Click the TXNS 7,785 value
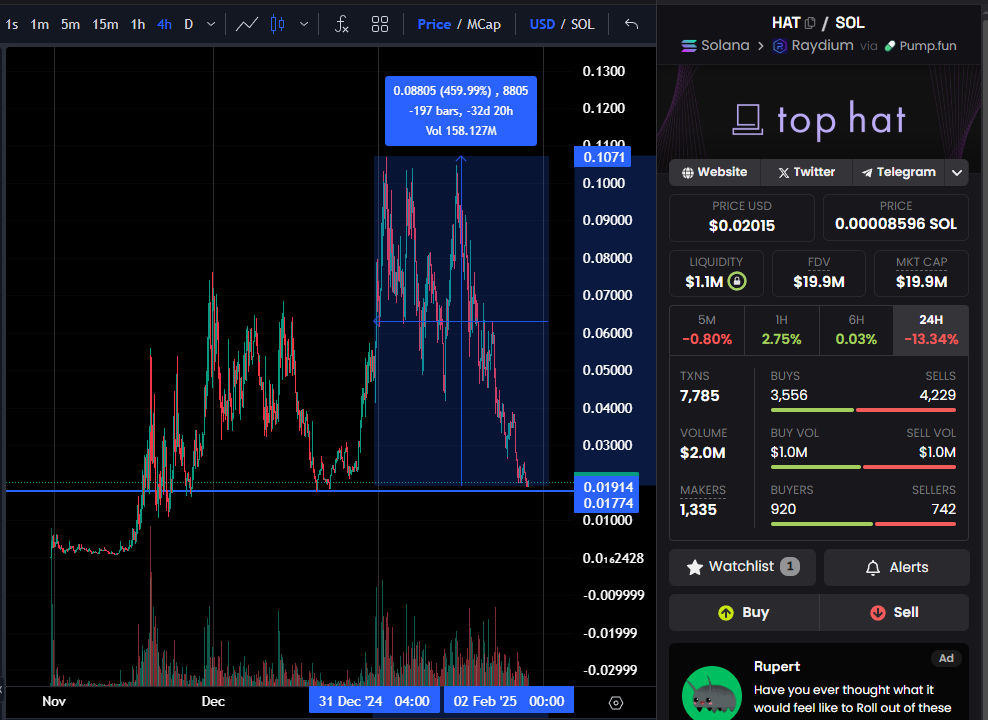The image size is (988, 720). [699, 396]
